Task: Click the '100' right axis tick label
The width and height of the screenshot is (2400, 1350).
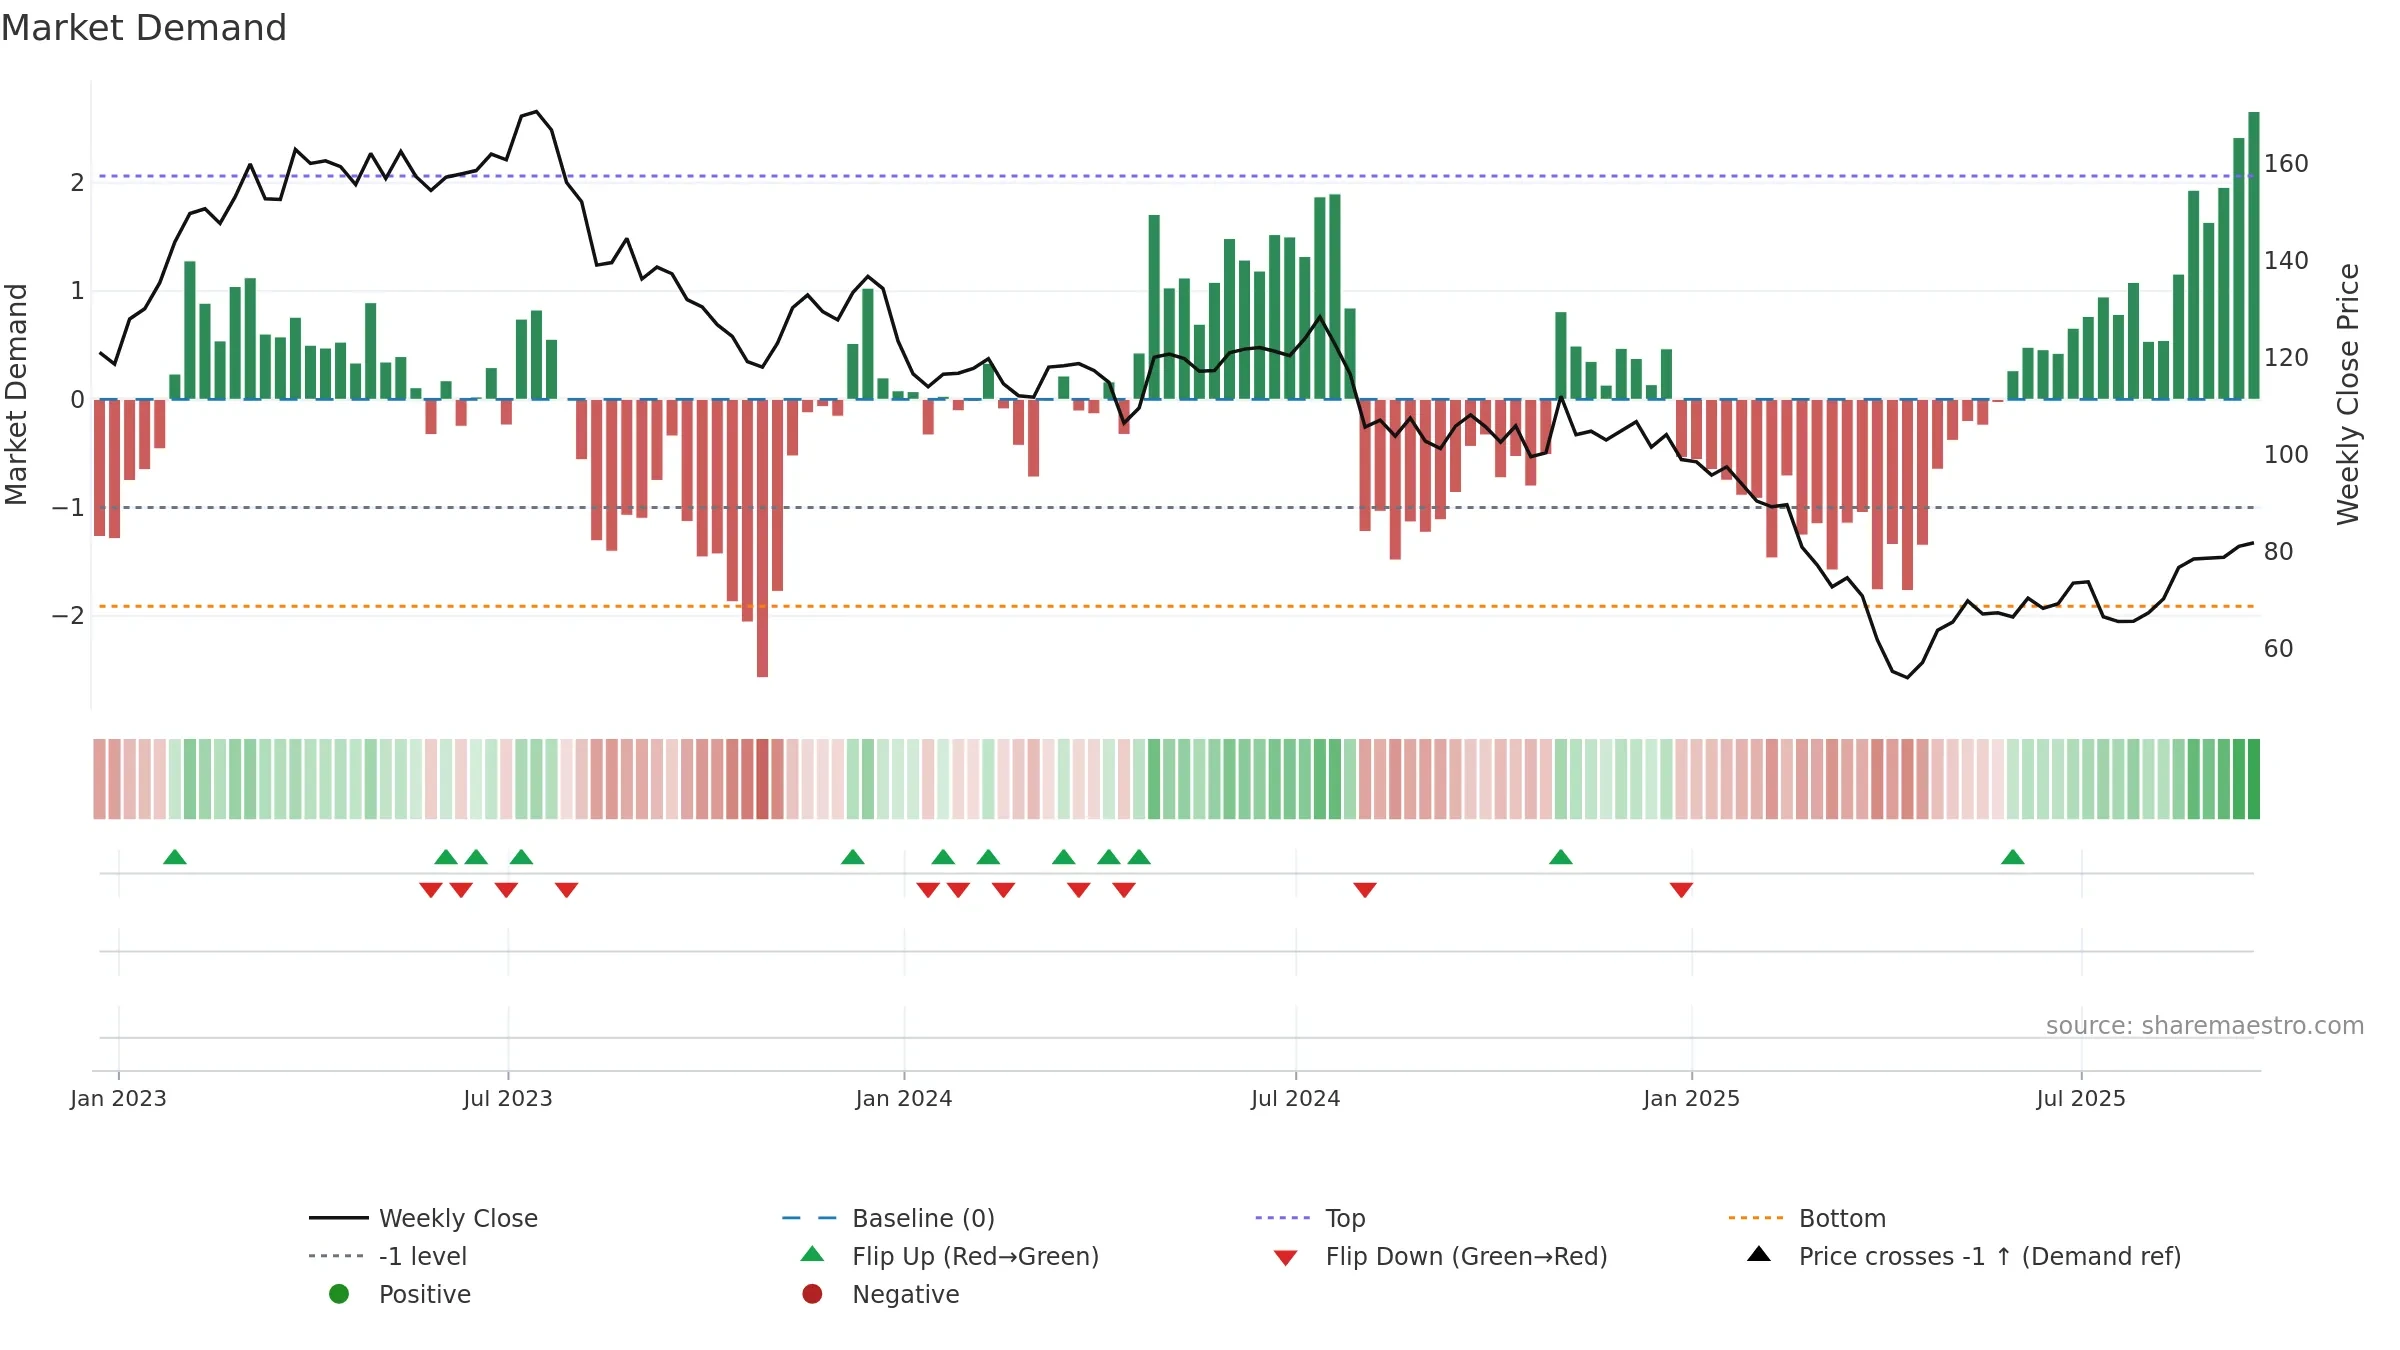Action: click(2286, 454)
